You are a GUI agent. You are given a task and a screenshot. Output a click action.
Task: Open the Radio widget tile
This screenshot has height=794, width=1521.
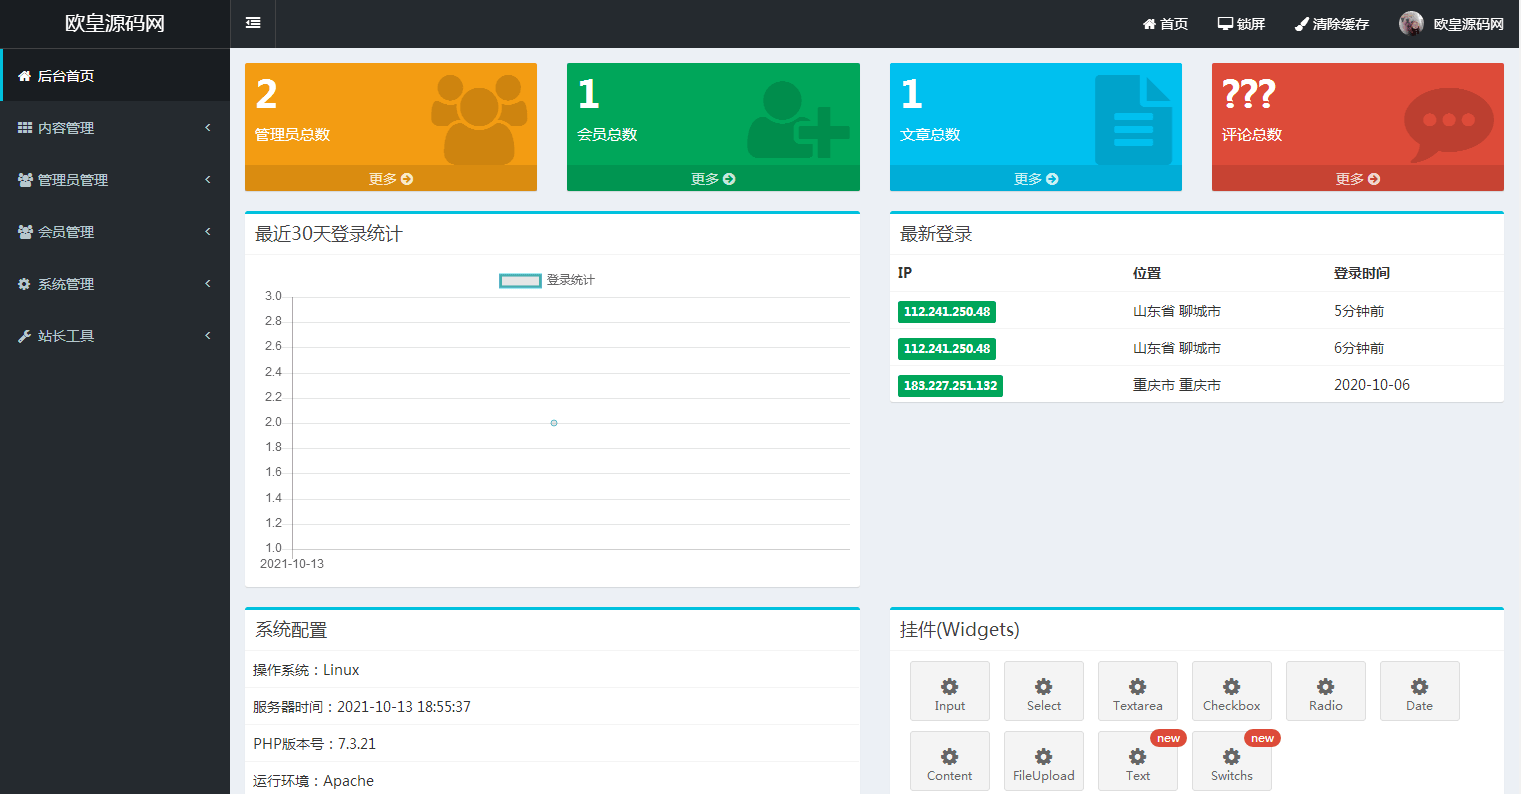1325,691
